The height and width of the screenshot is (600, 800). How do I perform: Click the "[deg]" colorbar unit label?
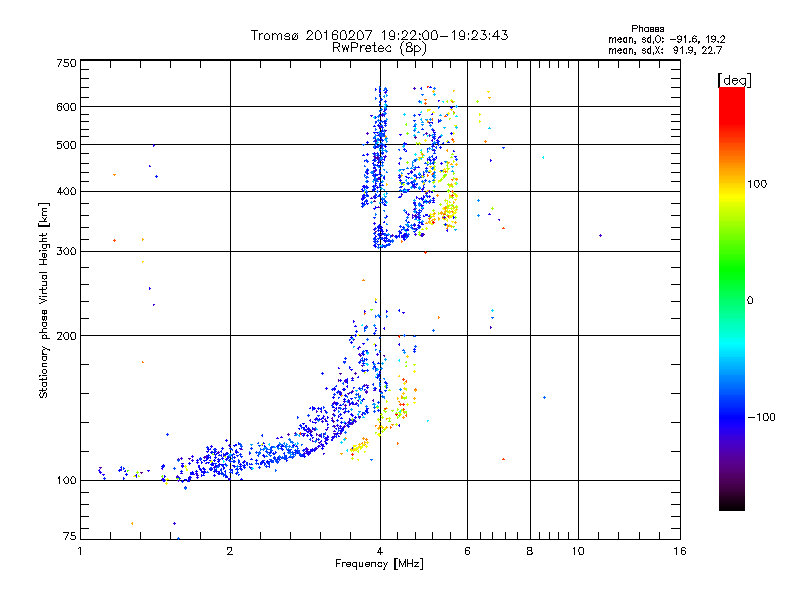click(734, 80)
